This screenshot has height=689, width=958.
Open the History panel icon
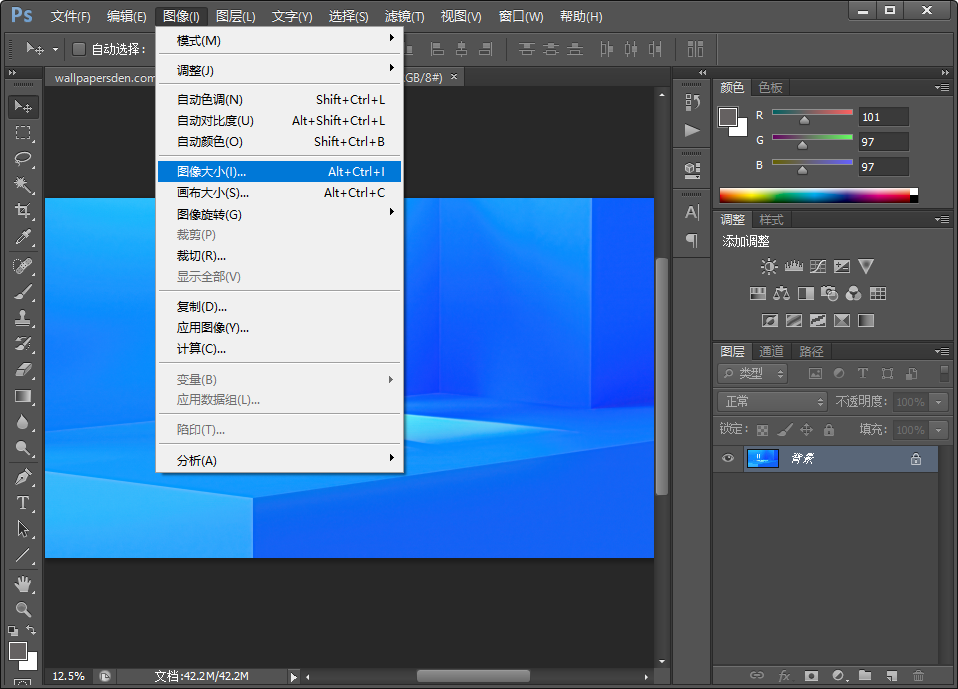[692, 102]
